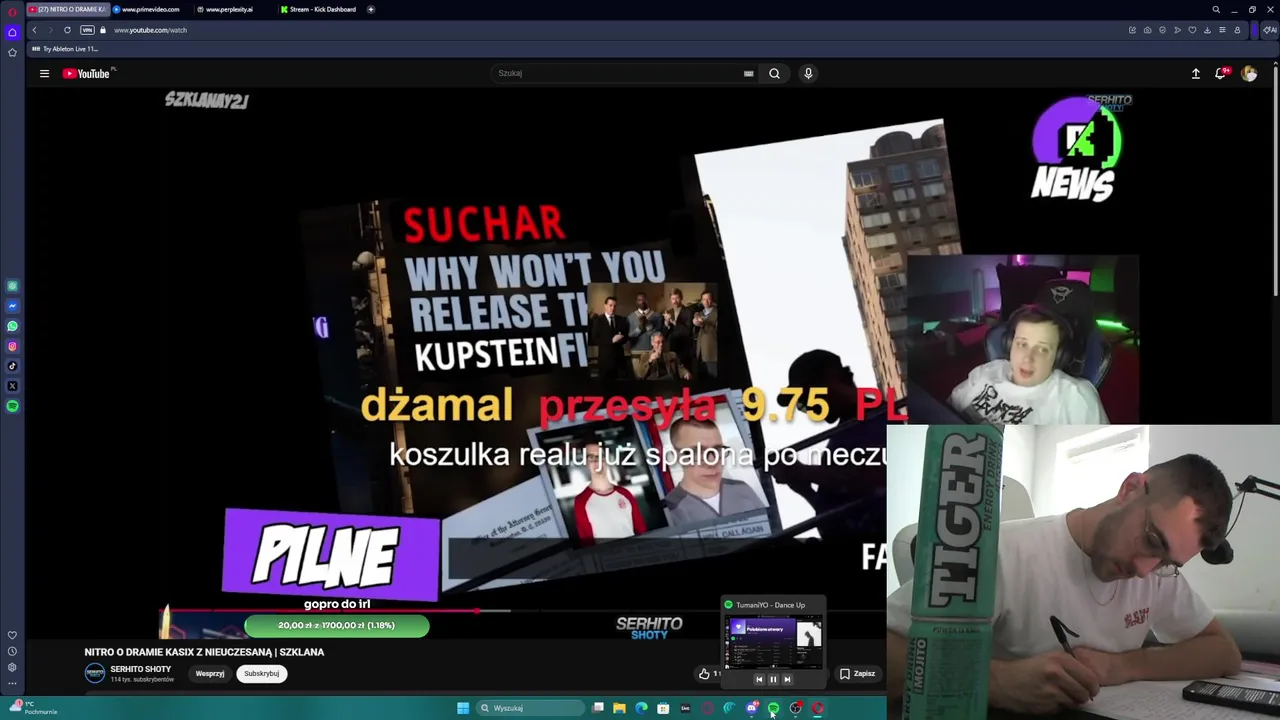Go to the YouTube home logo
This screenshot has width=1280, height=720.
[86, 73]
